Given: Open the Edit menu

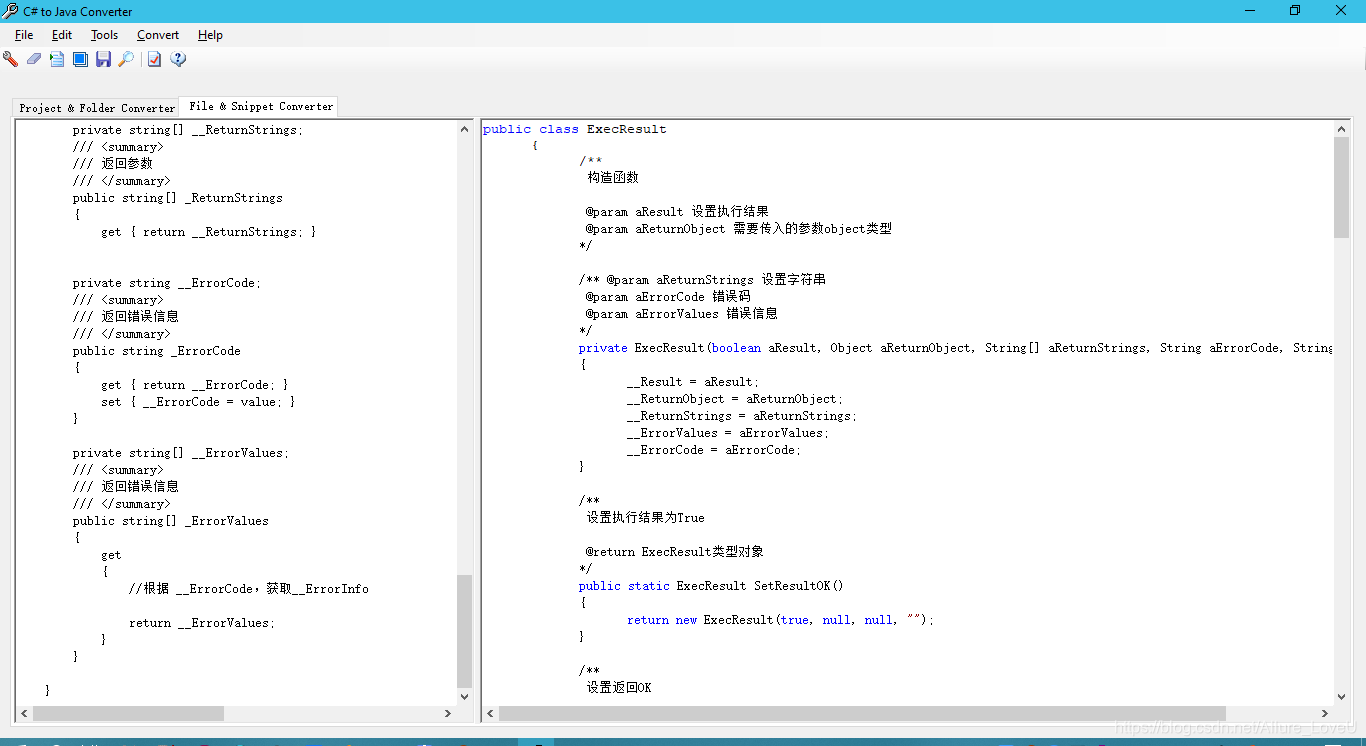Looking at the screenshot, I should [x=61, y=34].
